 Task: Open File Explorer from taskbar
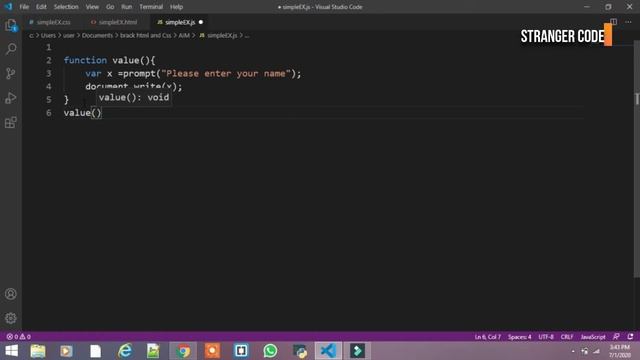(x=38, y=351)
